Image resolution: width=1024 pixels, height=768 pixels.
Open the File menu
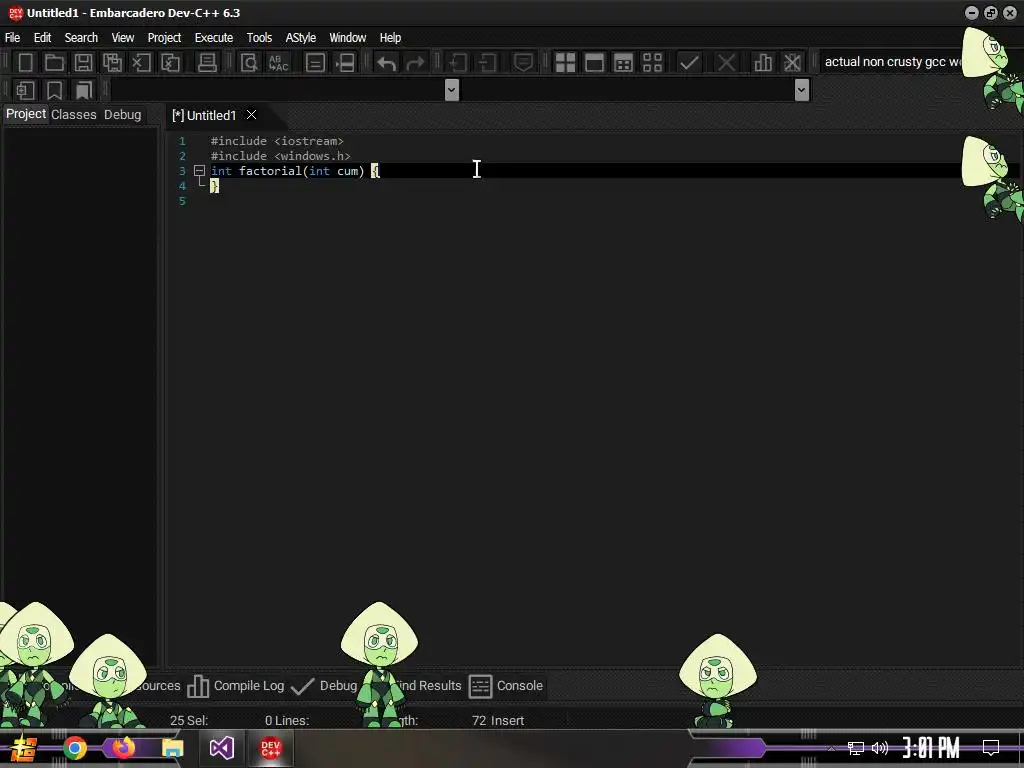click(x=12, y=38)
